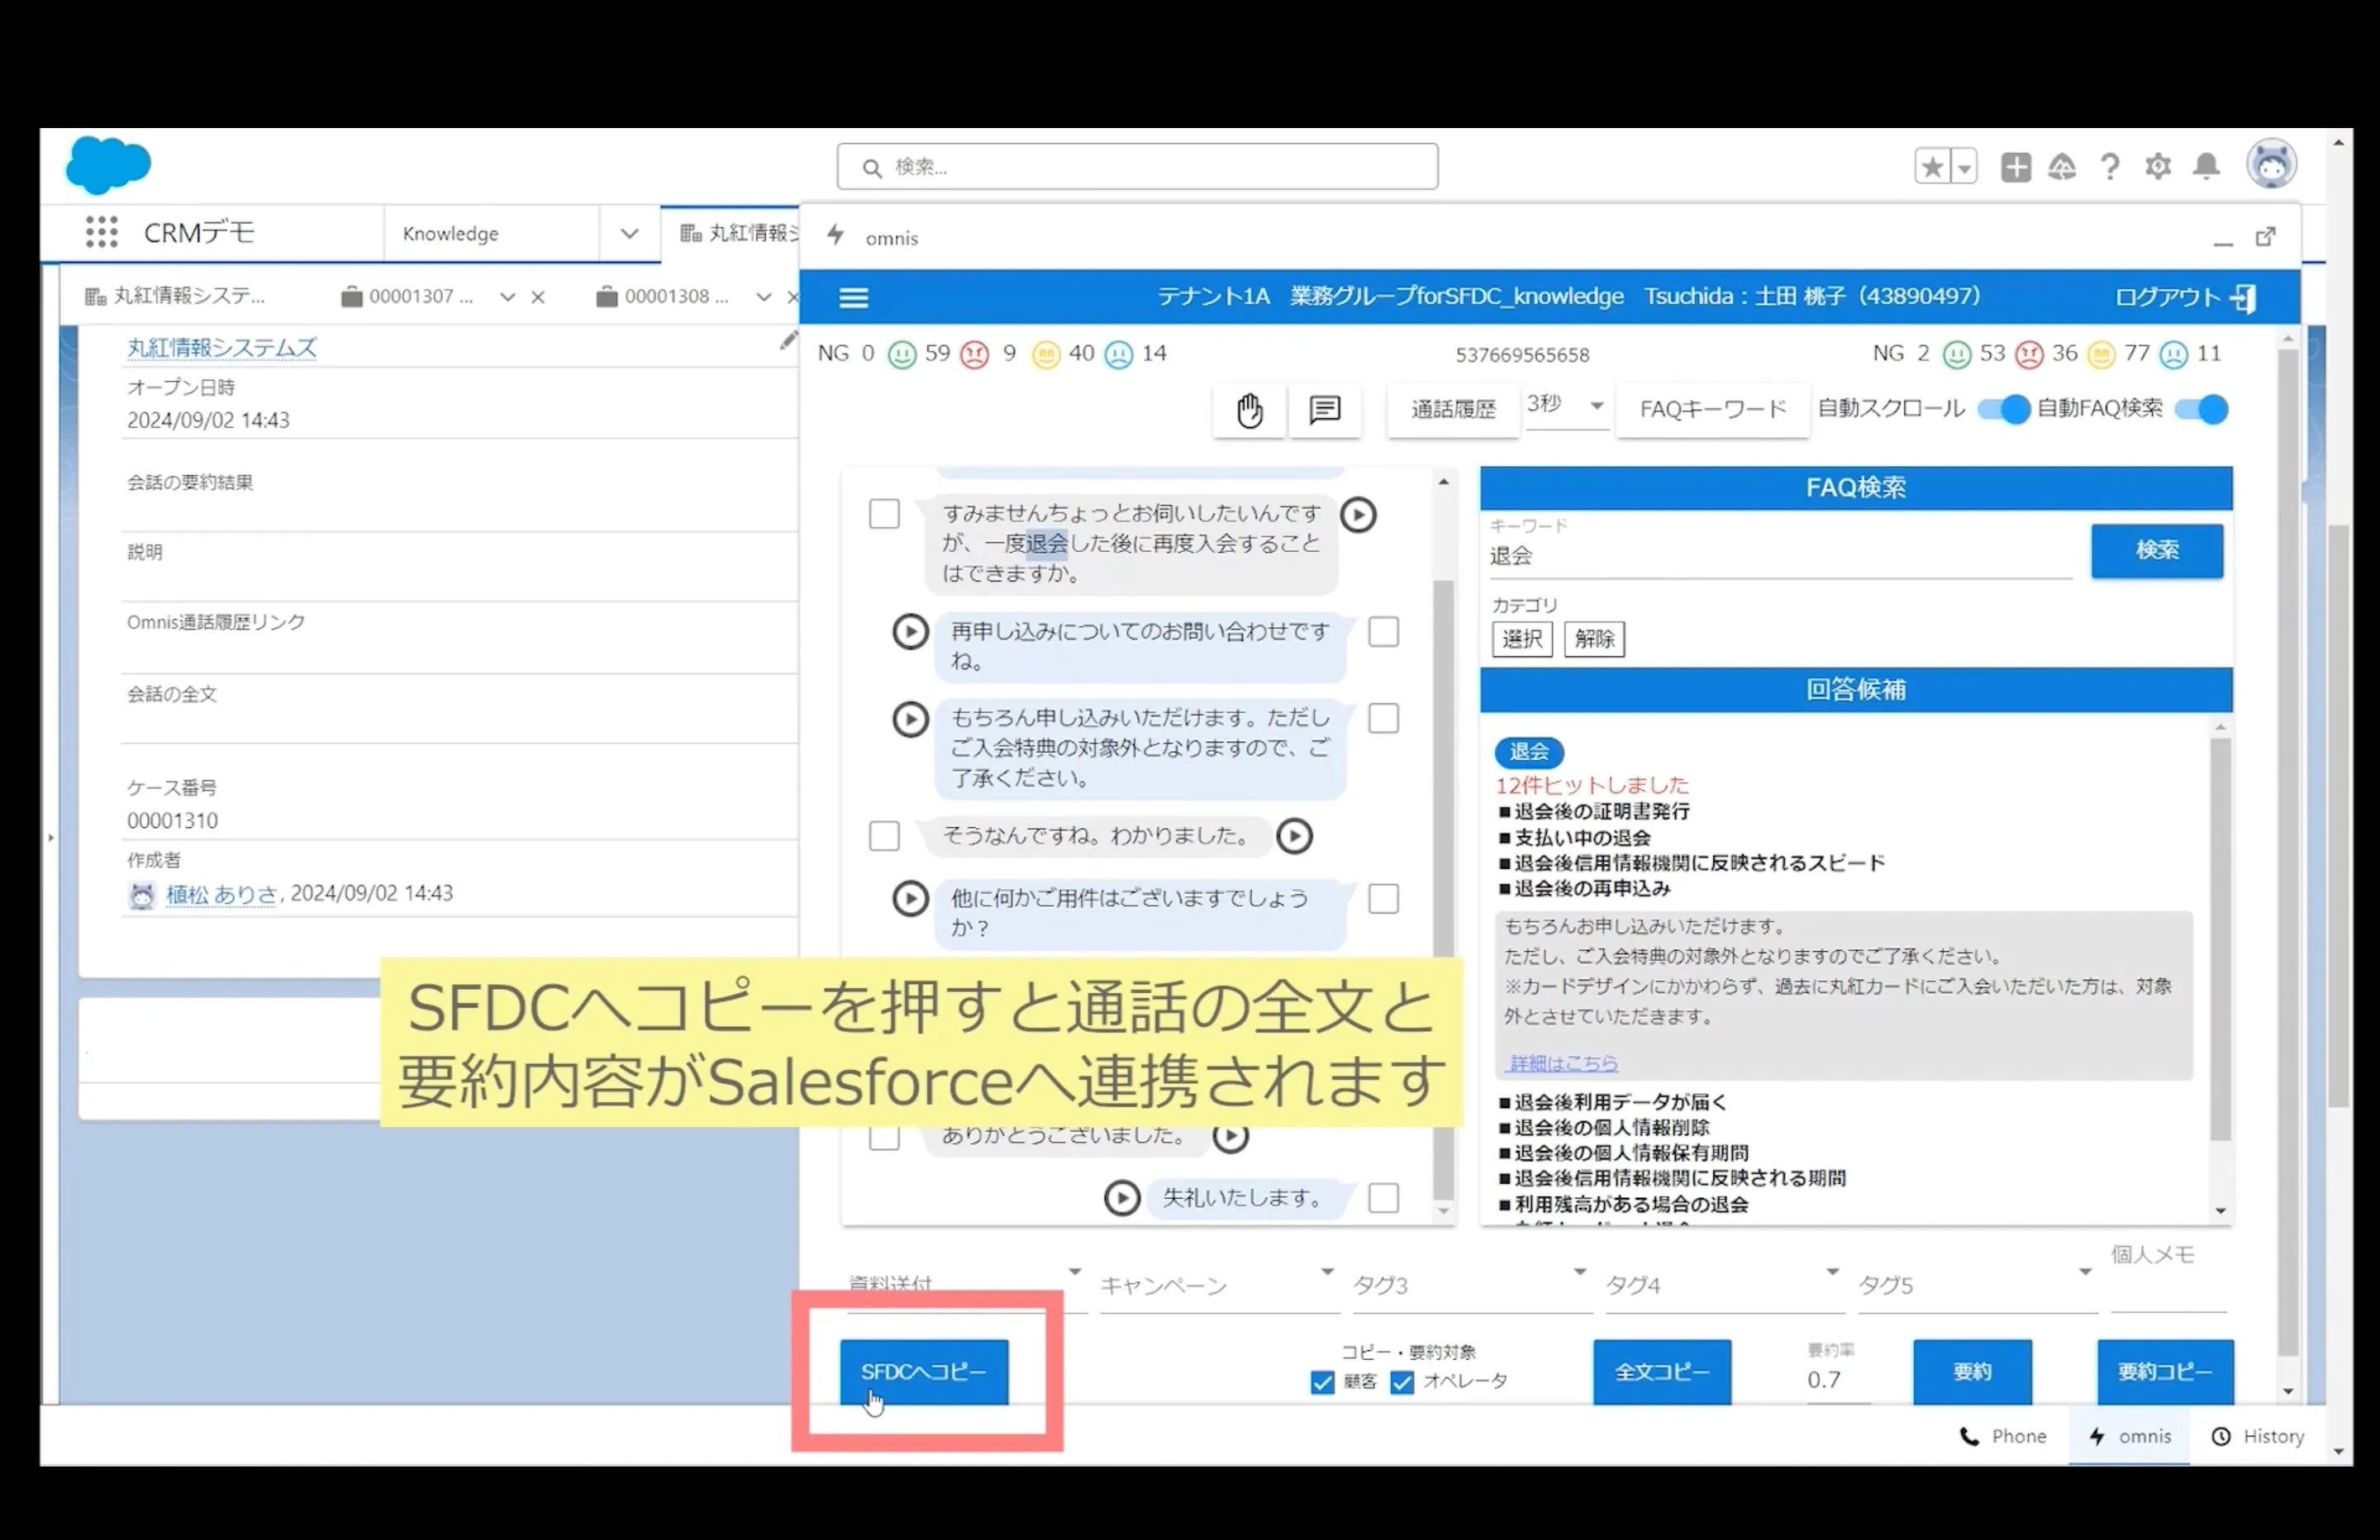This screenshot has height=1540, width=2380.
Task: Click the 要約 button
Action: [1972, 1372]
